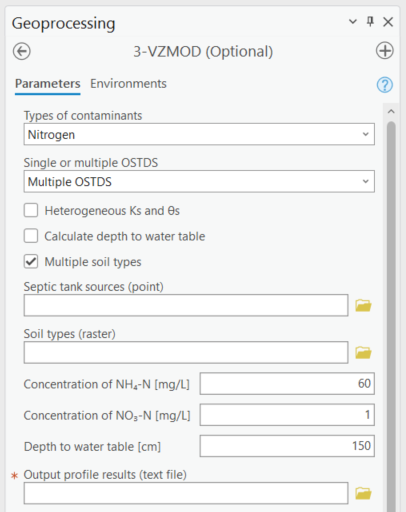The image size is (406, 512).
Task: Click the Concentration of NH4-N label
Action: click(x=107, y=384)
